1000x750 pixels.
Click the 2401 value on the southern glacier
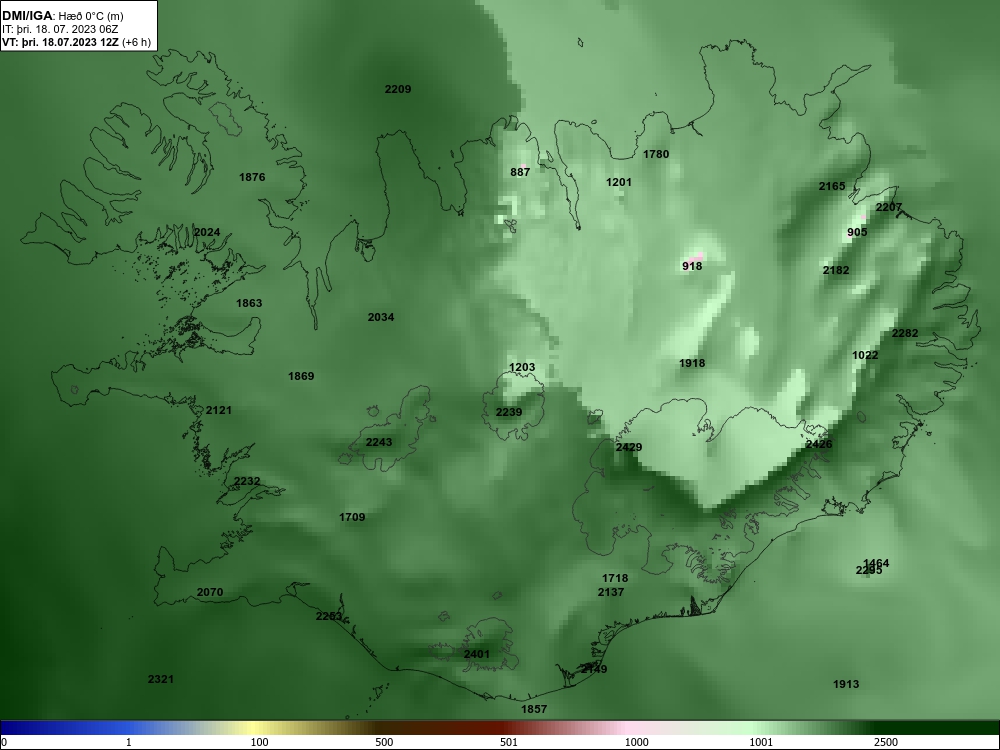click(x=477, y=654)
